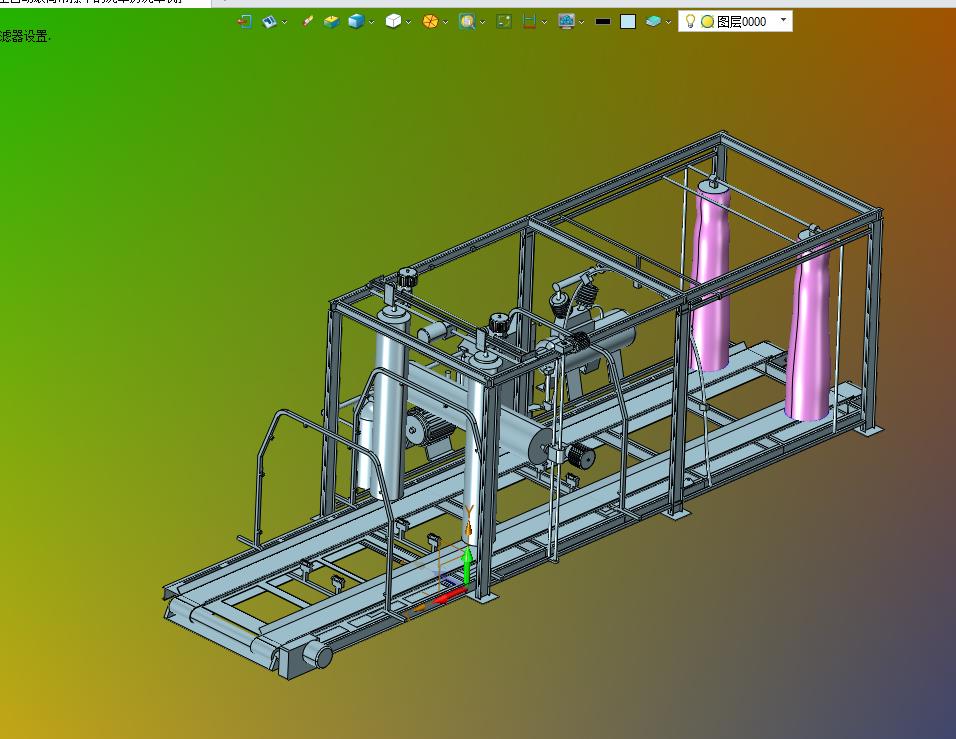Click the exit door icon in toolbar
Screen dimensions: 956x739
pos(244,21)
